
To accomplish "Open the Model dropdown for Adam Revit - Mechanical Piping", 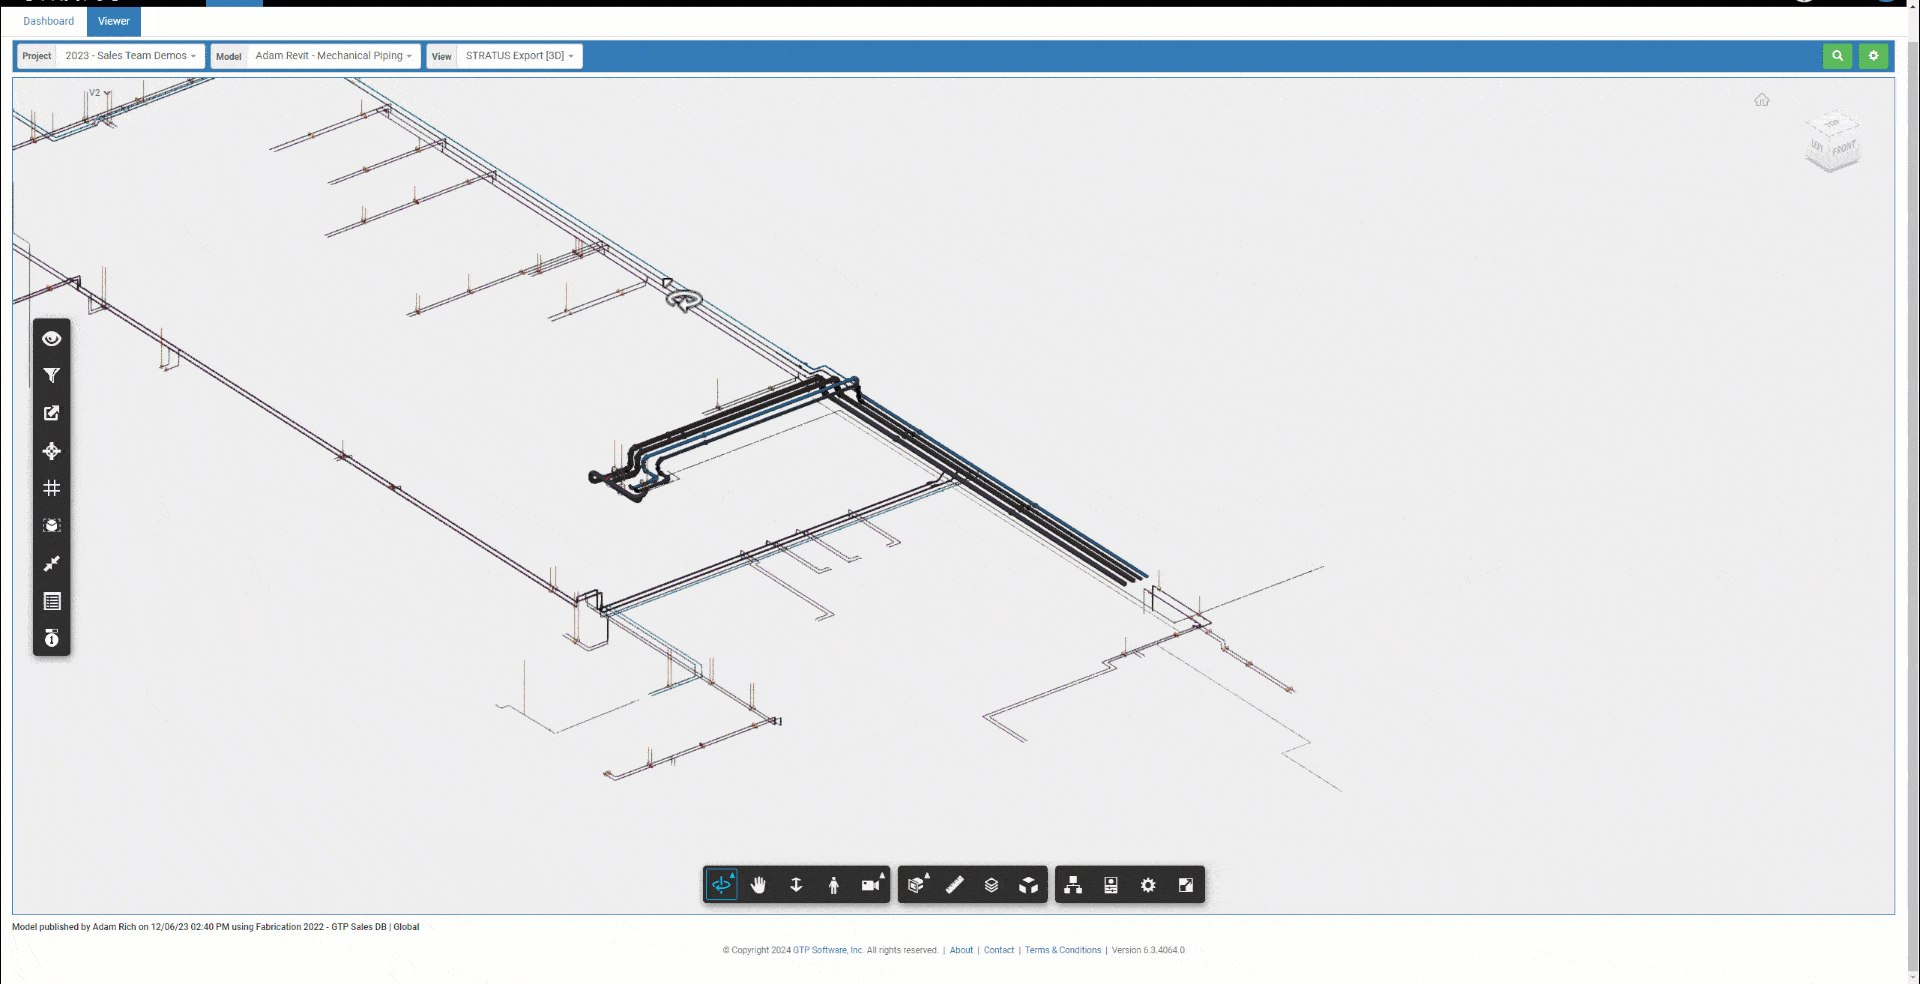I will coord(333,56).
